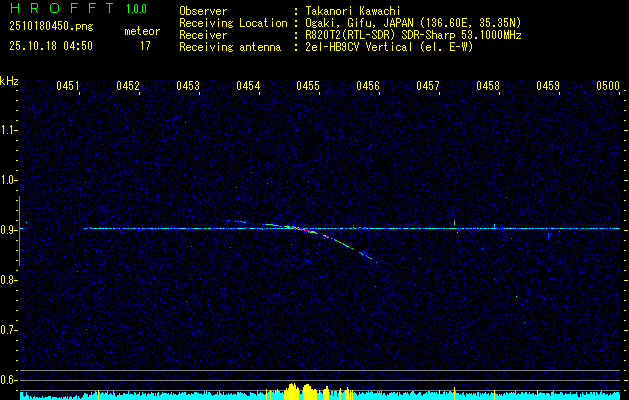Screen dimensions: 629x400
Task: Click the 0.7 kHz frequency axis label
Action: [9, 330]
